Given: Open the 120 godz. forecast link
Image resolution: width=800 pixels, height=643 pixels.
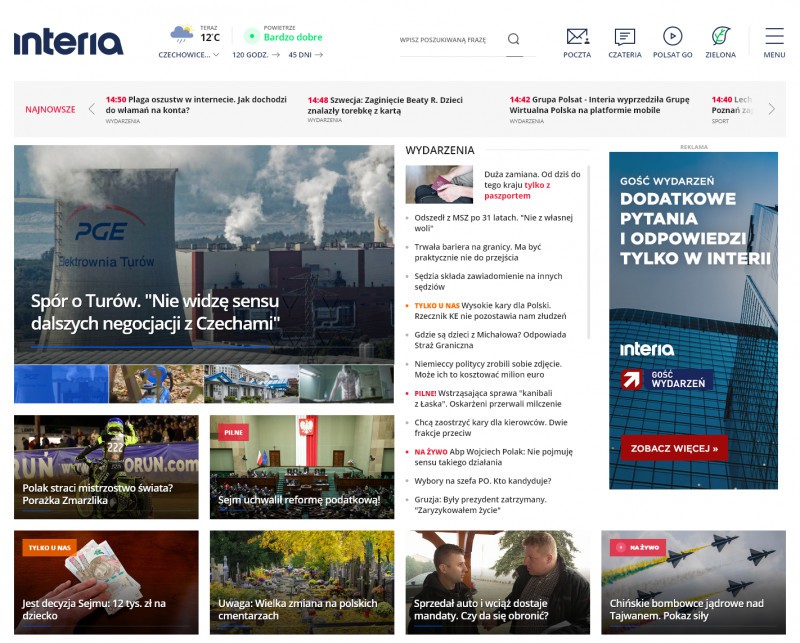Looking at the screenshot, I should (256, 55).
